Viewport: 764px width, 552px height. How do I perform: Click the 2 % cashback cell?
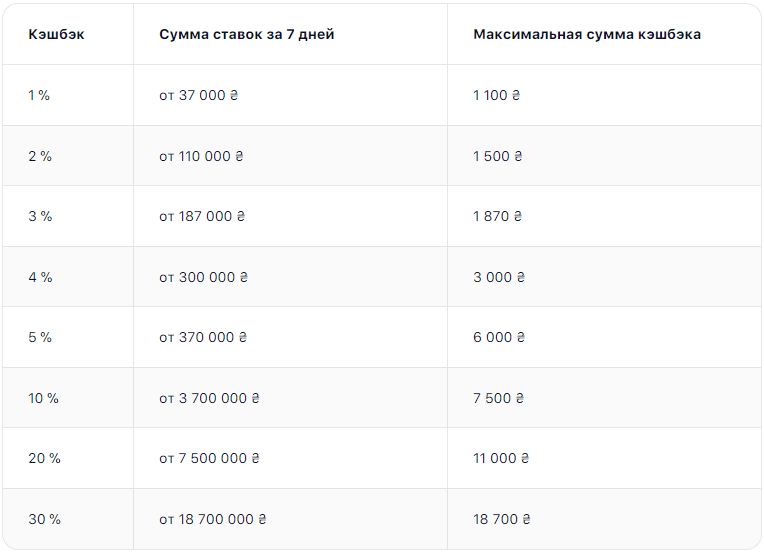tap(39, 156)
